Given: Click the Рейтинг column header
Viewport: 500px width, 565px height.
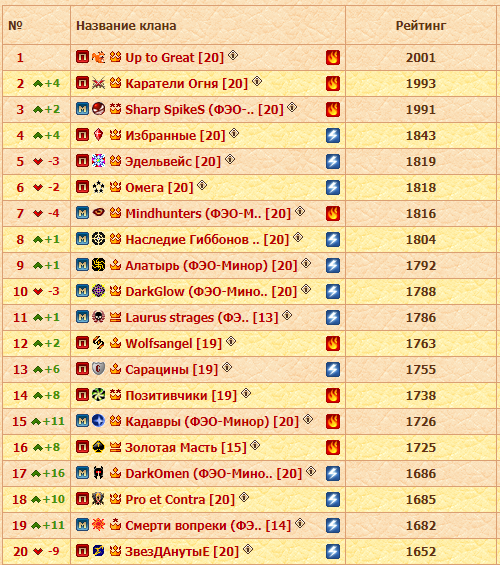Looking at the screenshot, I should [421, 26].
